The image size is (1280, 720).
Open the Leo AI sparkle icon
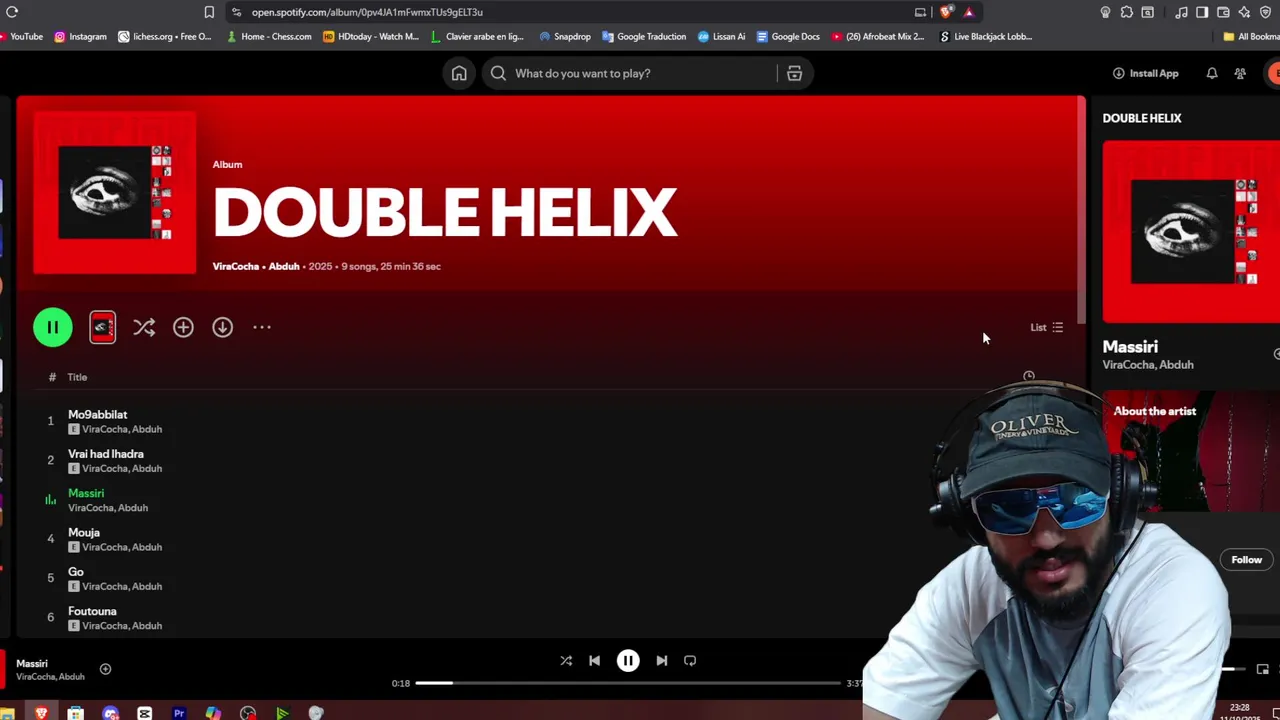1244,12
